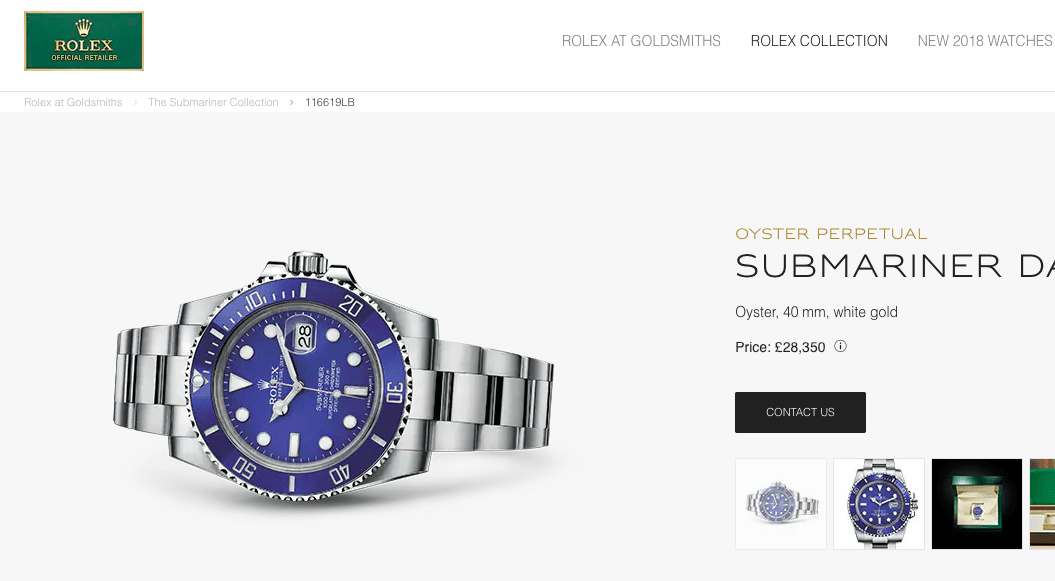Viewport: 1055px width, 581px height.
Task: Select the front-facing watch thumbnail
Action: (879, 504)
